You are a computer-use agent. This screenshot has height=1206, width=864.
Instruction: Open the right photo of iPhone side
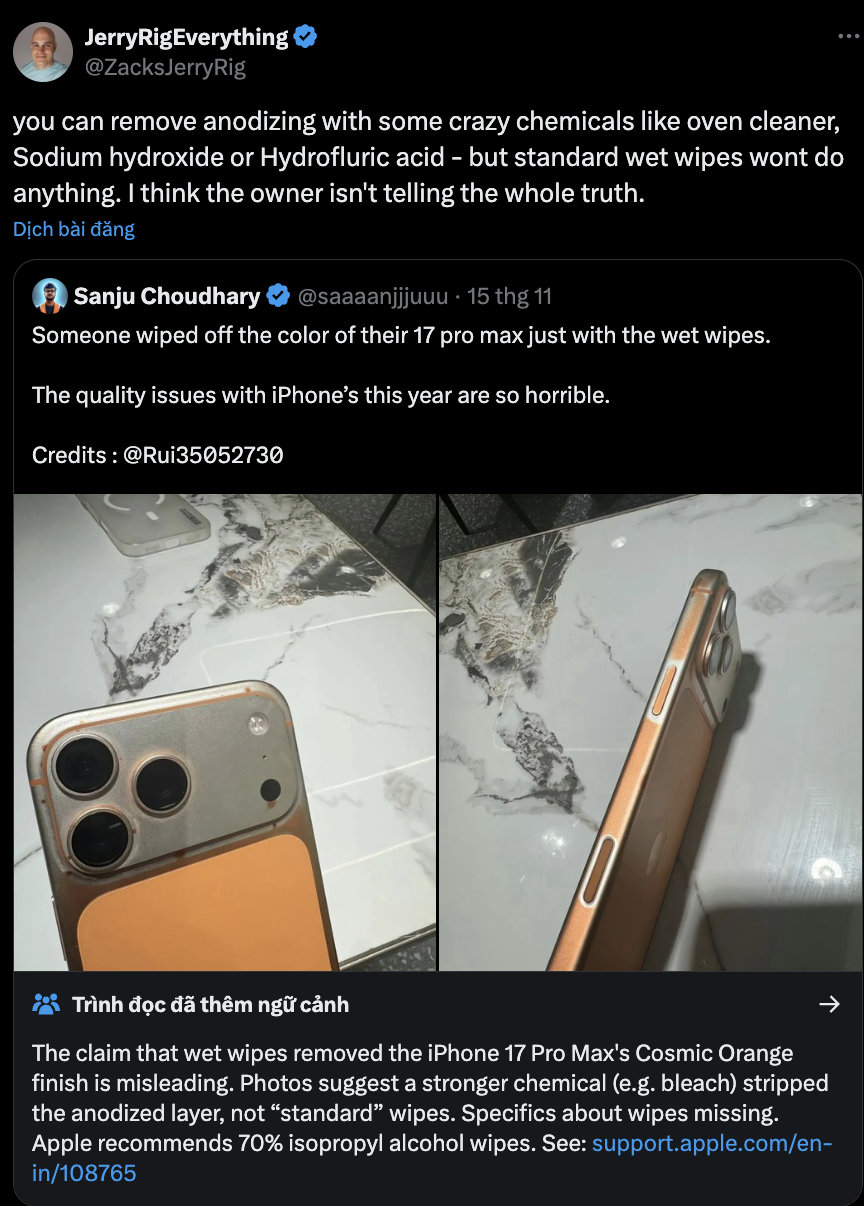pyautogui.click(x=650, y=732)
